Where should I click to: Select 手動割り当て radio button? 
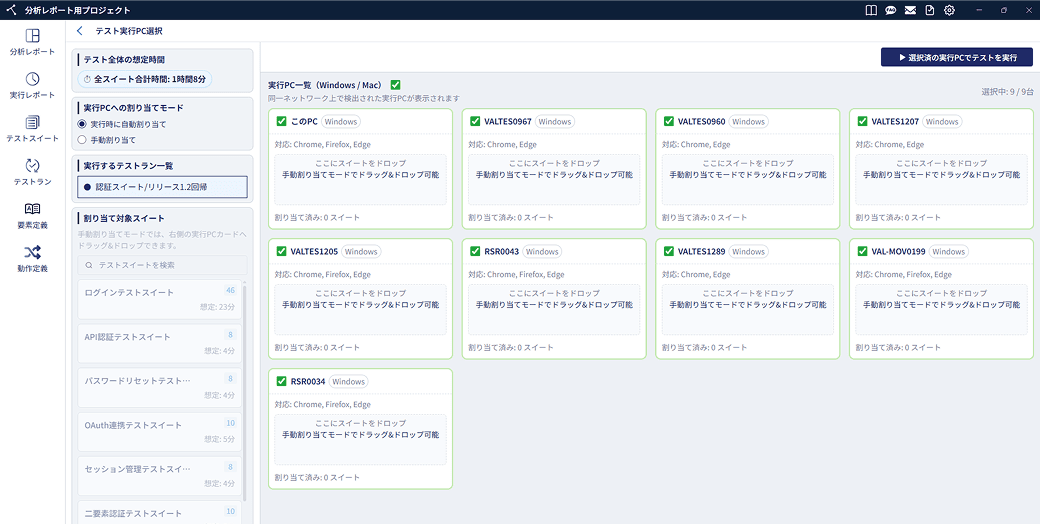[82, 140]
